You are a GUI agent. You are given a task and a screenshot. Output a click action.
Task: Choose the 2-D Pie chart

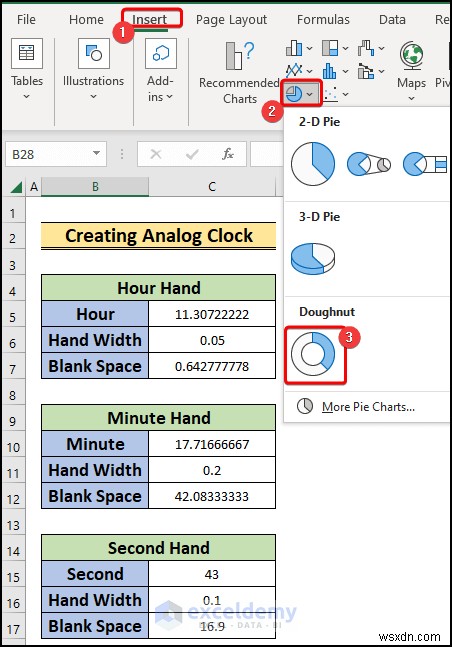point(313,164)
